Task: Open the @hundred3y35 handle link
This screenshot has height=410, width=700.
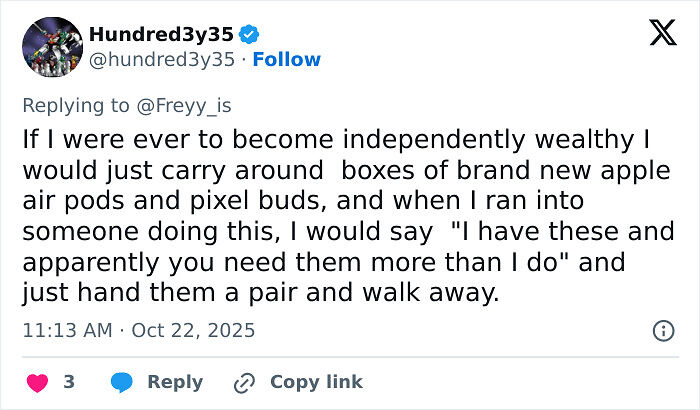Action: point(162,59)
